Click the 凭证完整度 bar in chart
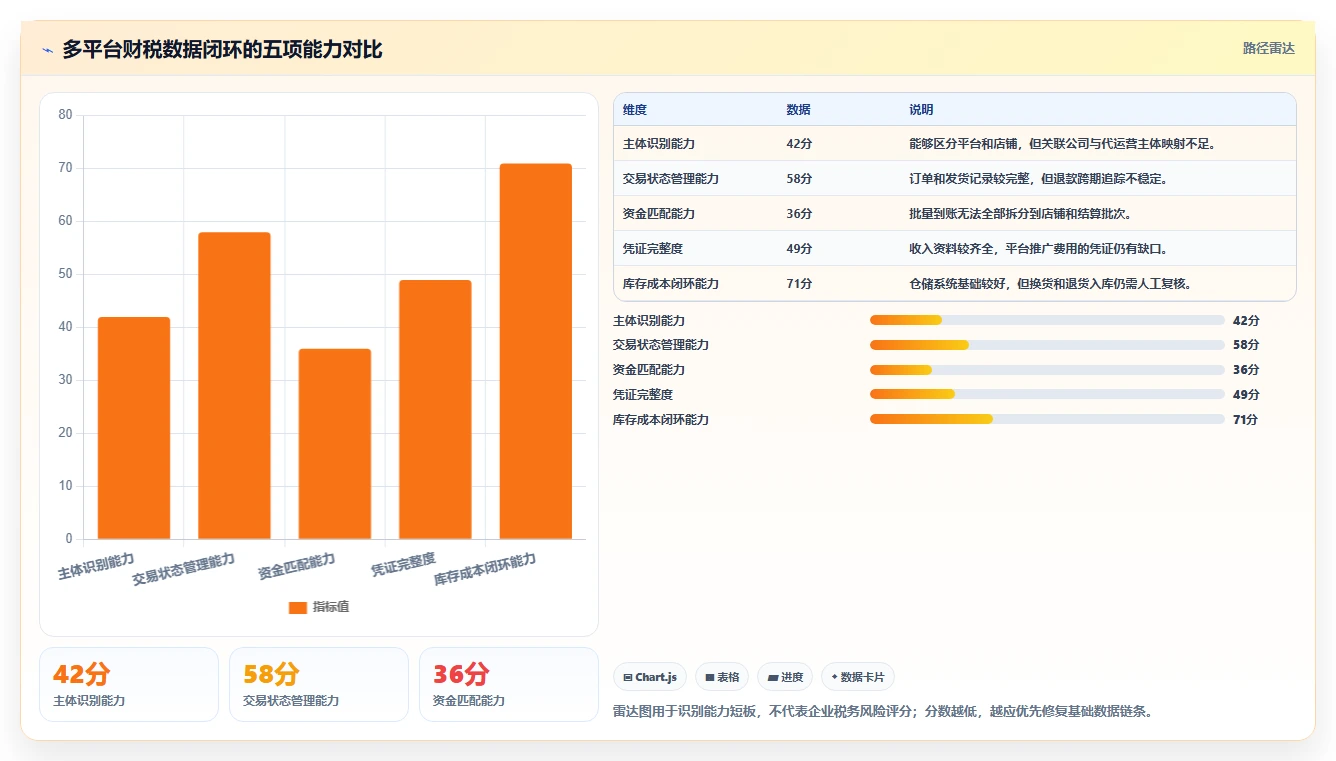The image size is (1336, 761). click(x=435, y=409)
